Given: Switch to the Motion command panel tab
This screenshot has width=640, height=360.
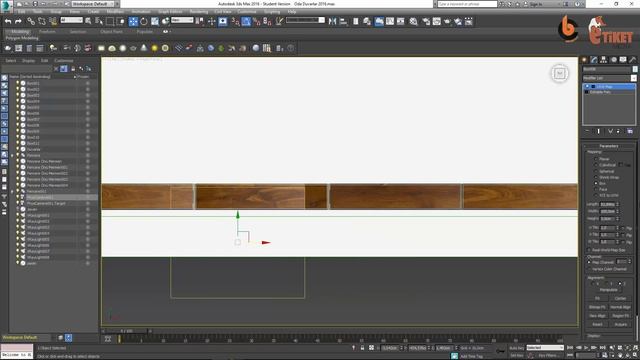Looking at the screenshot, I should coord(613,60).
